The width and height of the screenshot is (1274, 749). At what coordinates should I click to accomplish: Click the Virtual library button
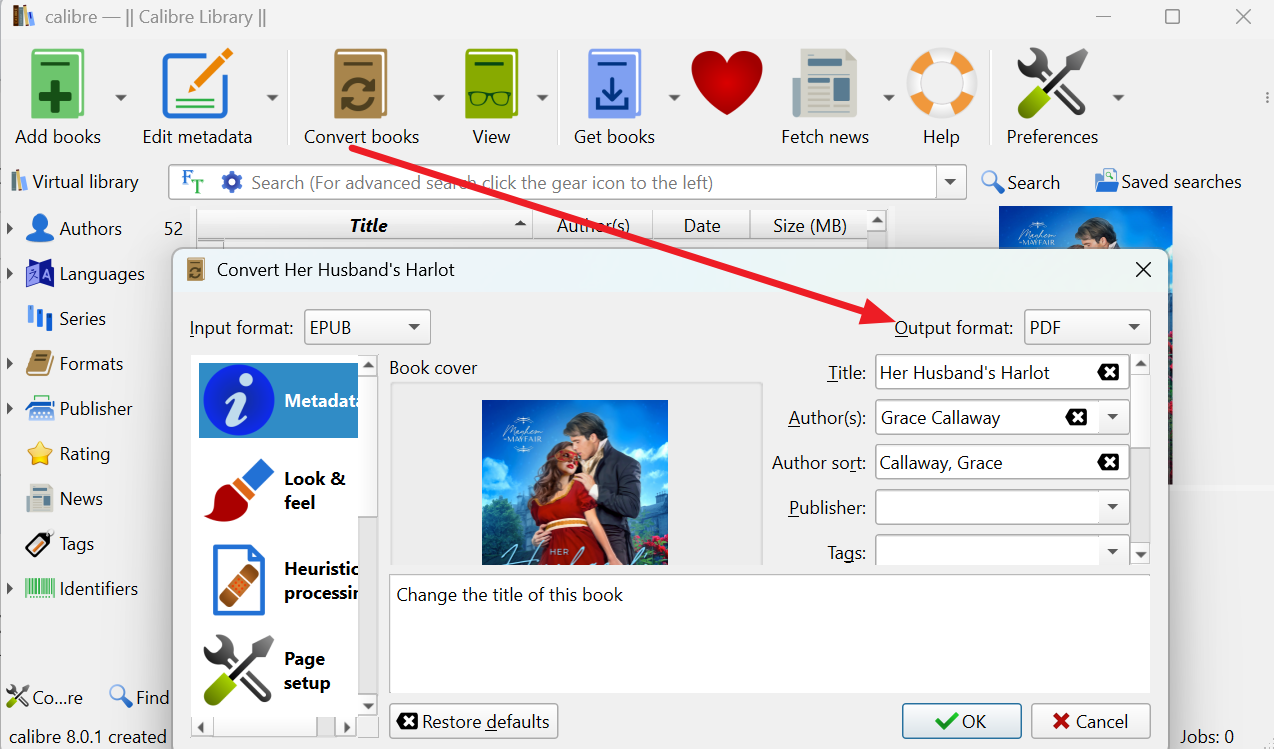click(75, 182)
